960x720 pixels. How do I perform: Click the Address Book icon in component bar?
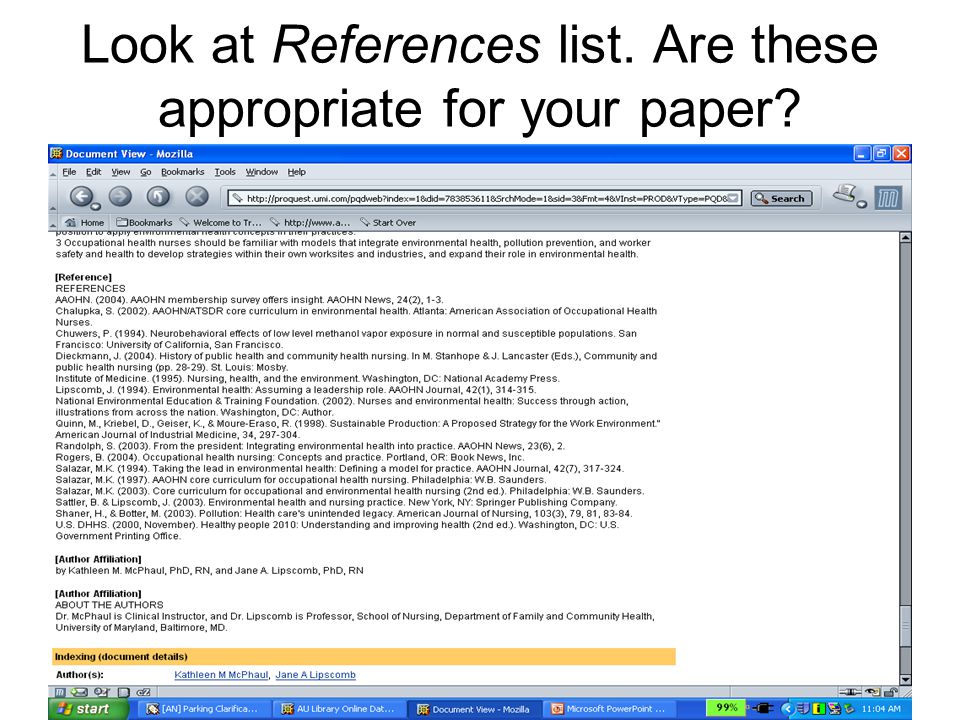[x=124, y=692]
